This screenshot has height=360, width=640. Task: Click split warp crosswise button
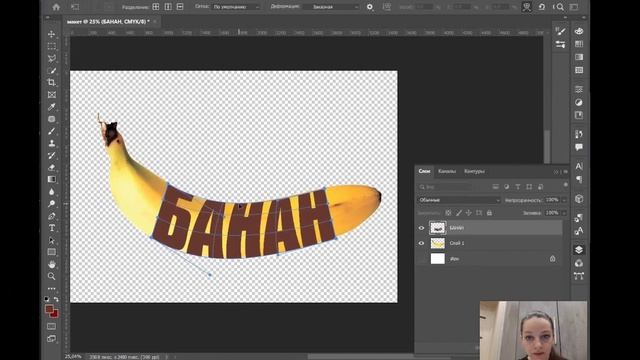coord(156,7)
